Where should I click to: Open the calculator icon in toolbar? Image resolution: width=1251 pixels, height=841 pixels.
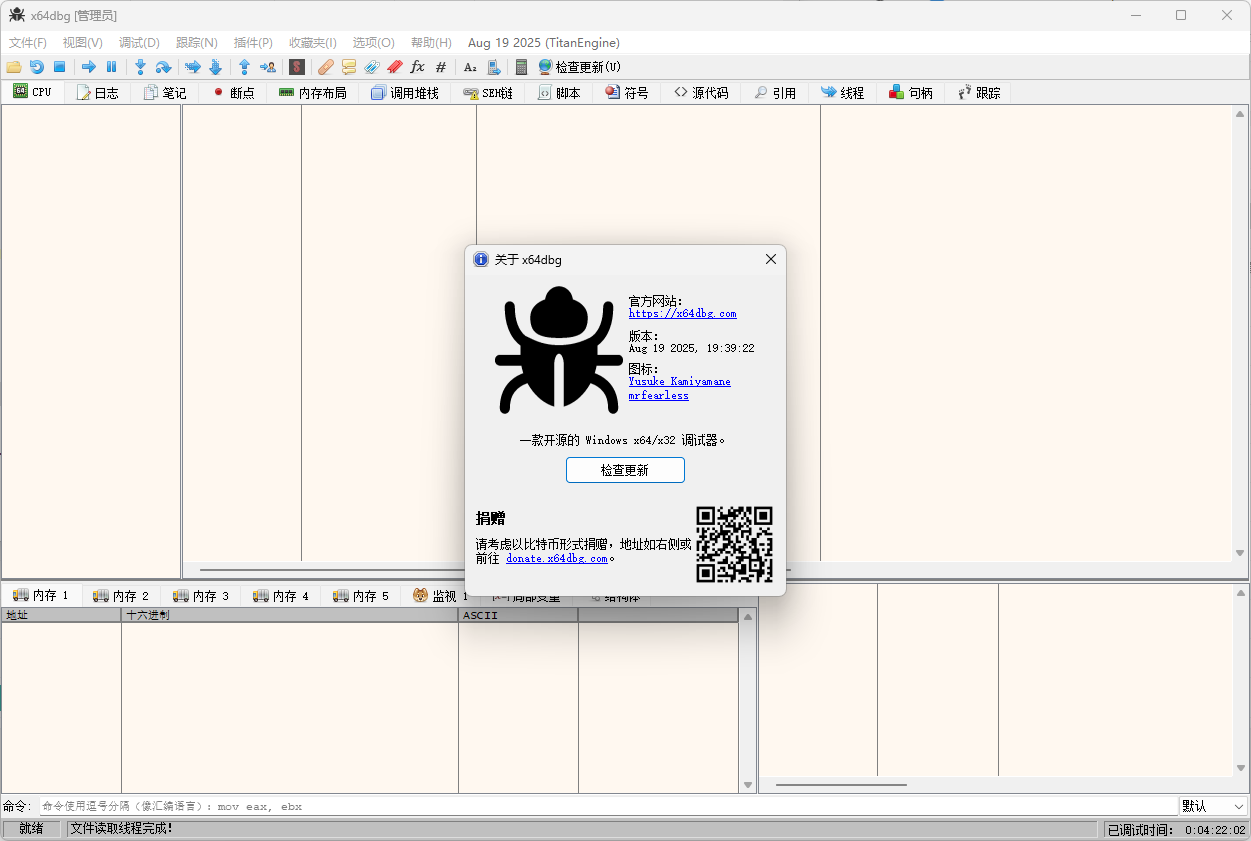click(521, 67)
